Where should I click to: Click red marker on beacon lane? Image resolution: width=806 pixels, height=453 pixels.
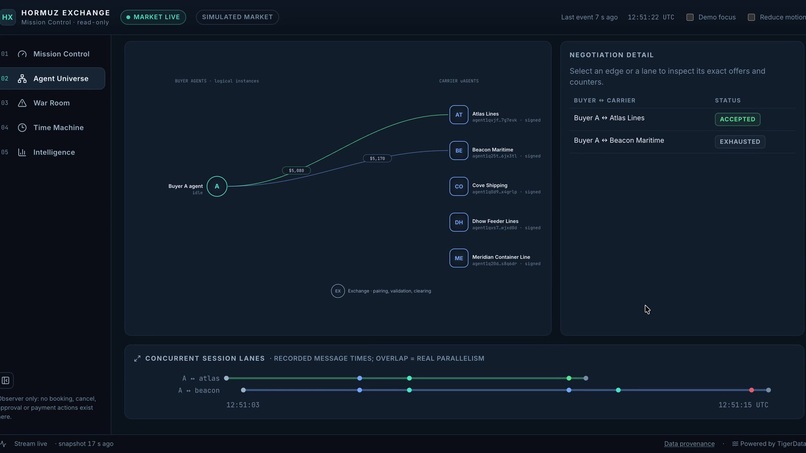coord(752,390)
